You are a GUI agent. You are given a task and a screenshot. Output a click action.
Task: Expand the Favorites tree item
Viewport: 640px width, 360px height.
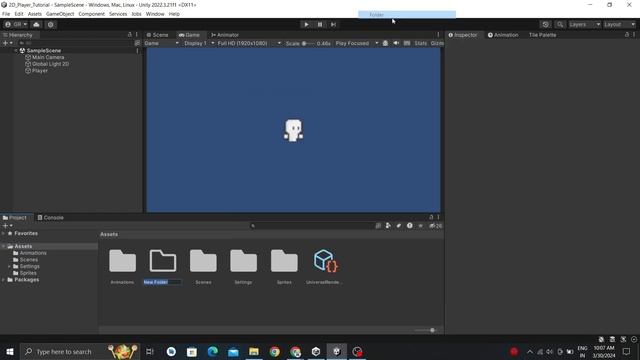click(3, 233)
